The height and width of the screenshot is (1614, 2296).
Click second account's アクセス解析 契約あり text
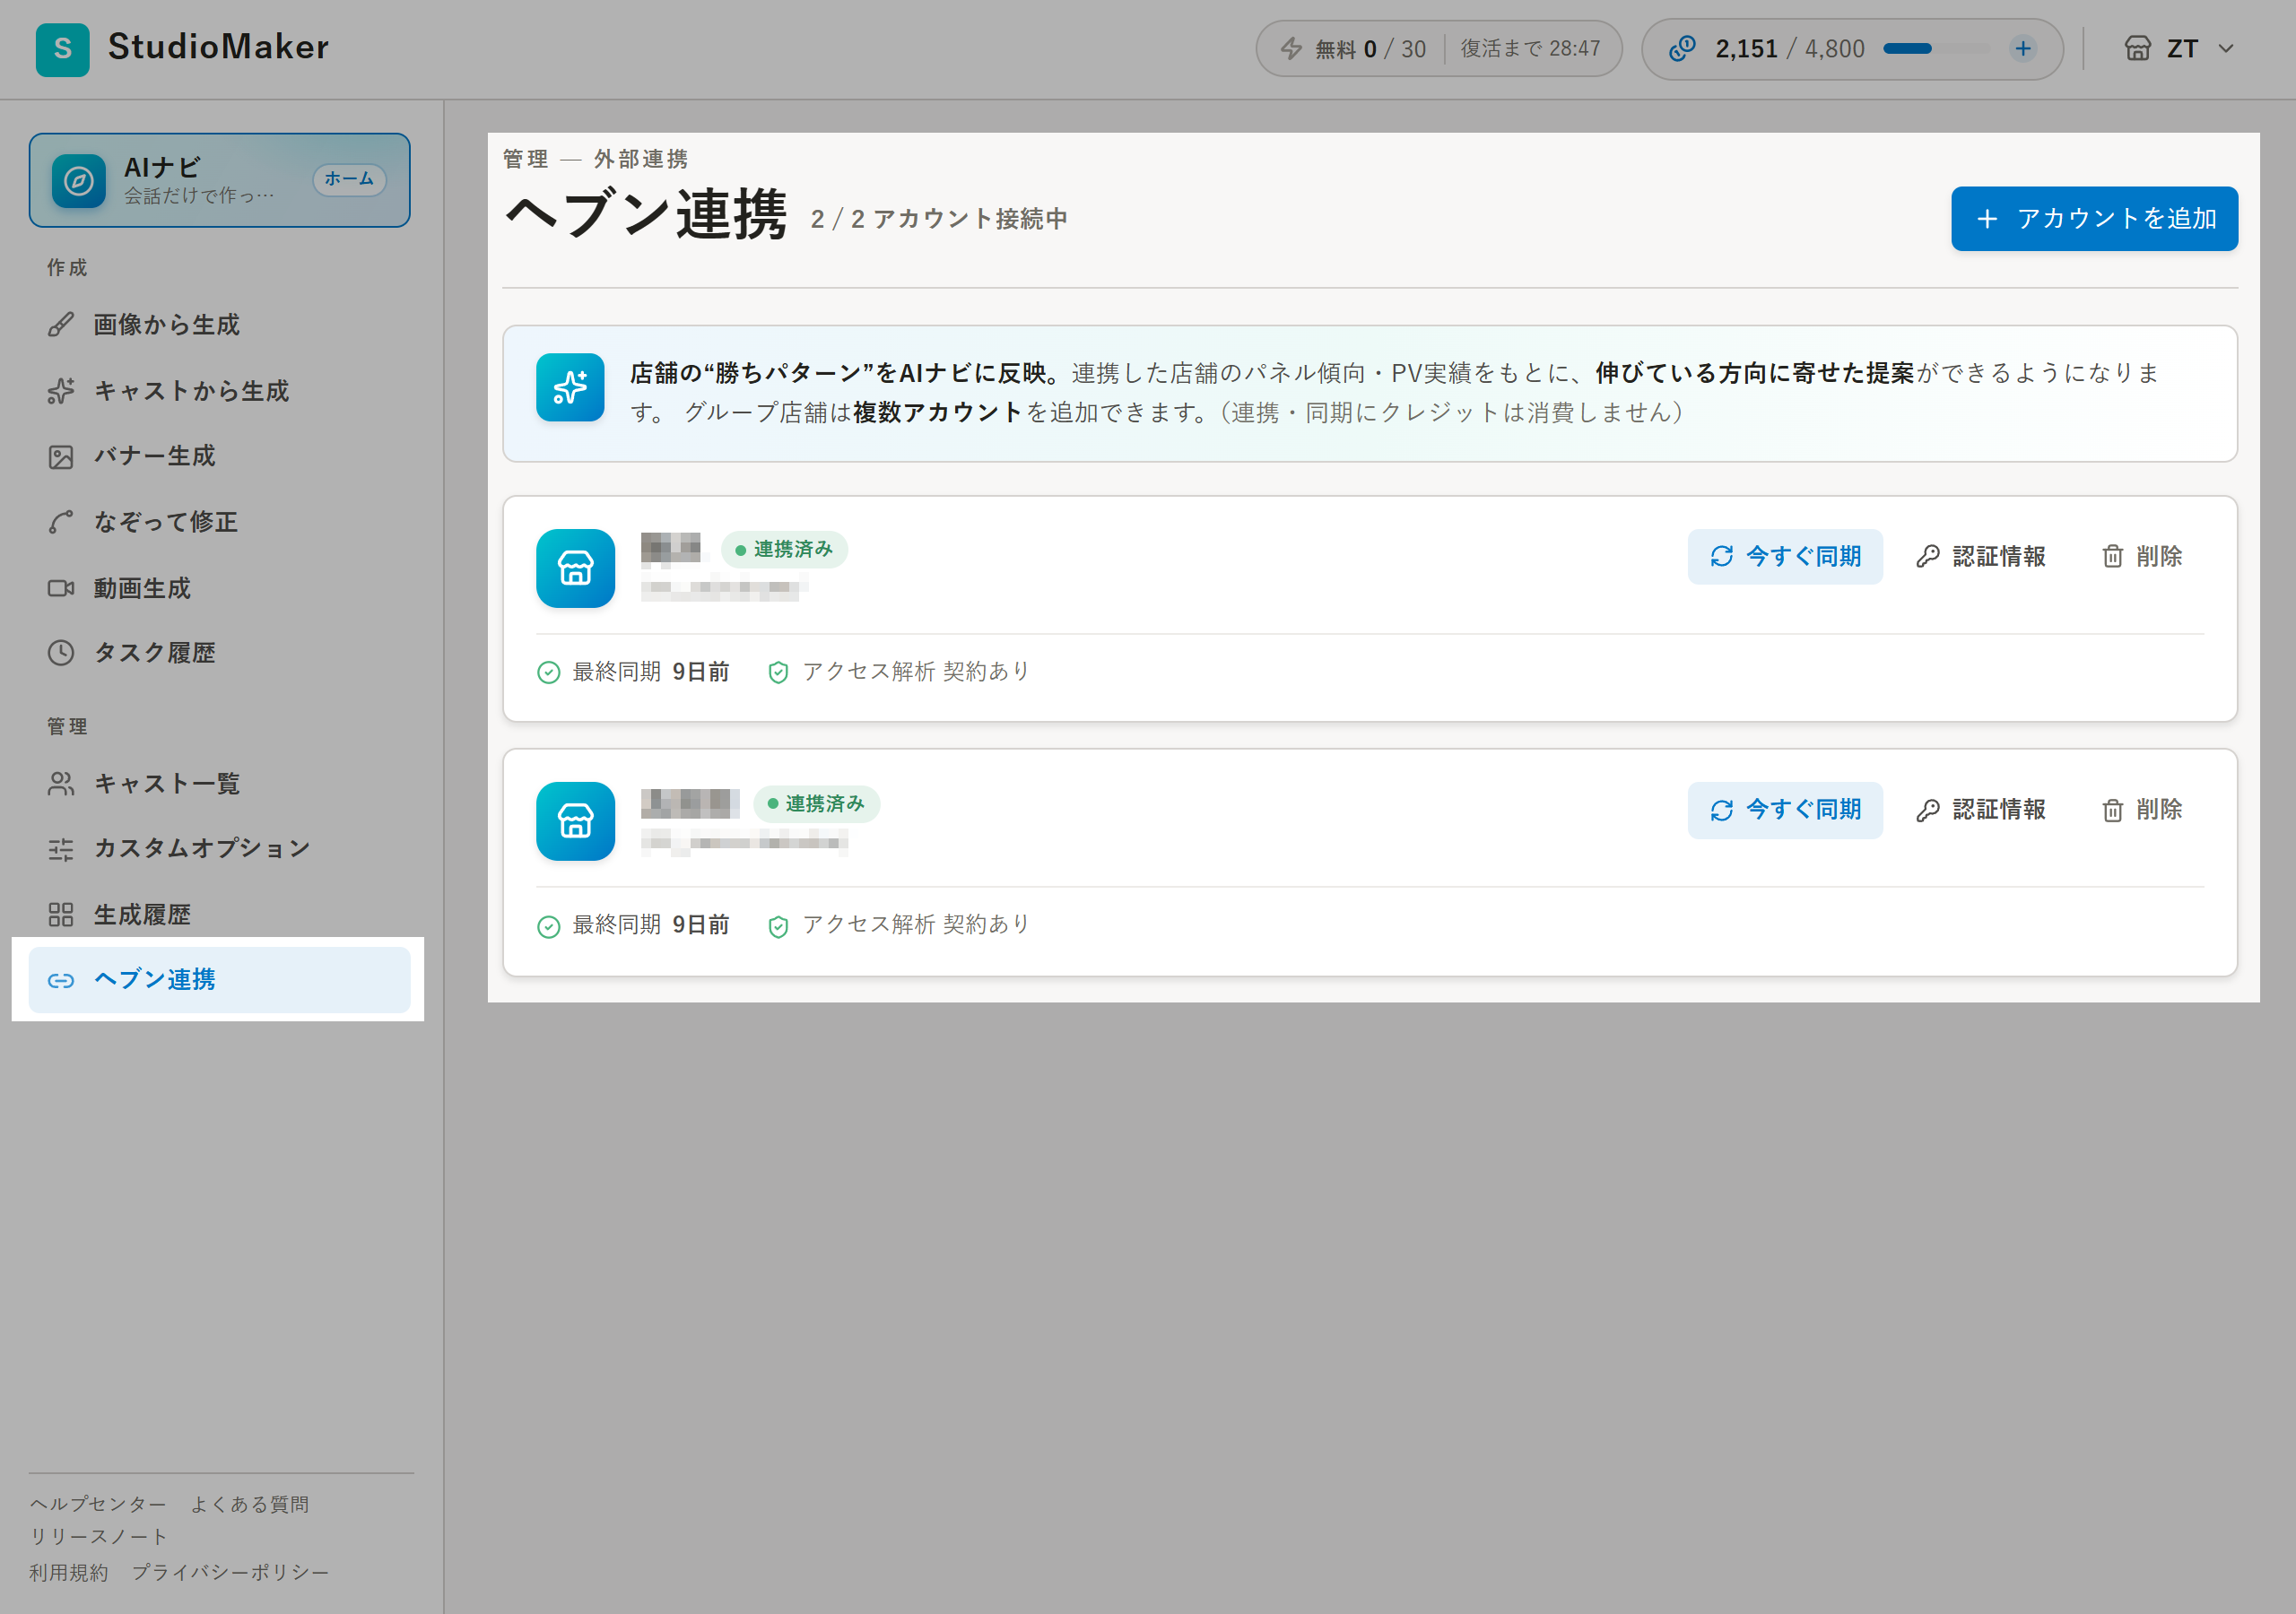coord(916,925)
